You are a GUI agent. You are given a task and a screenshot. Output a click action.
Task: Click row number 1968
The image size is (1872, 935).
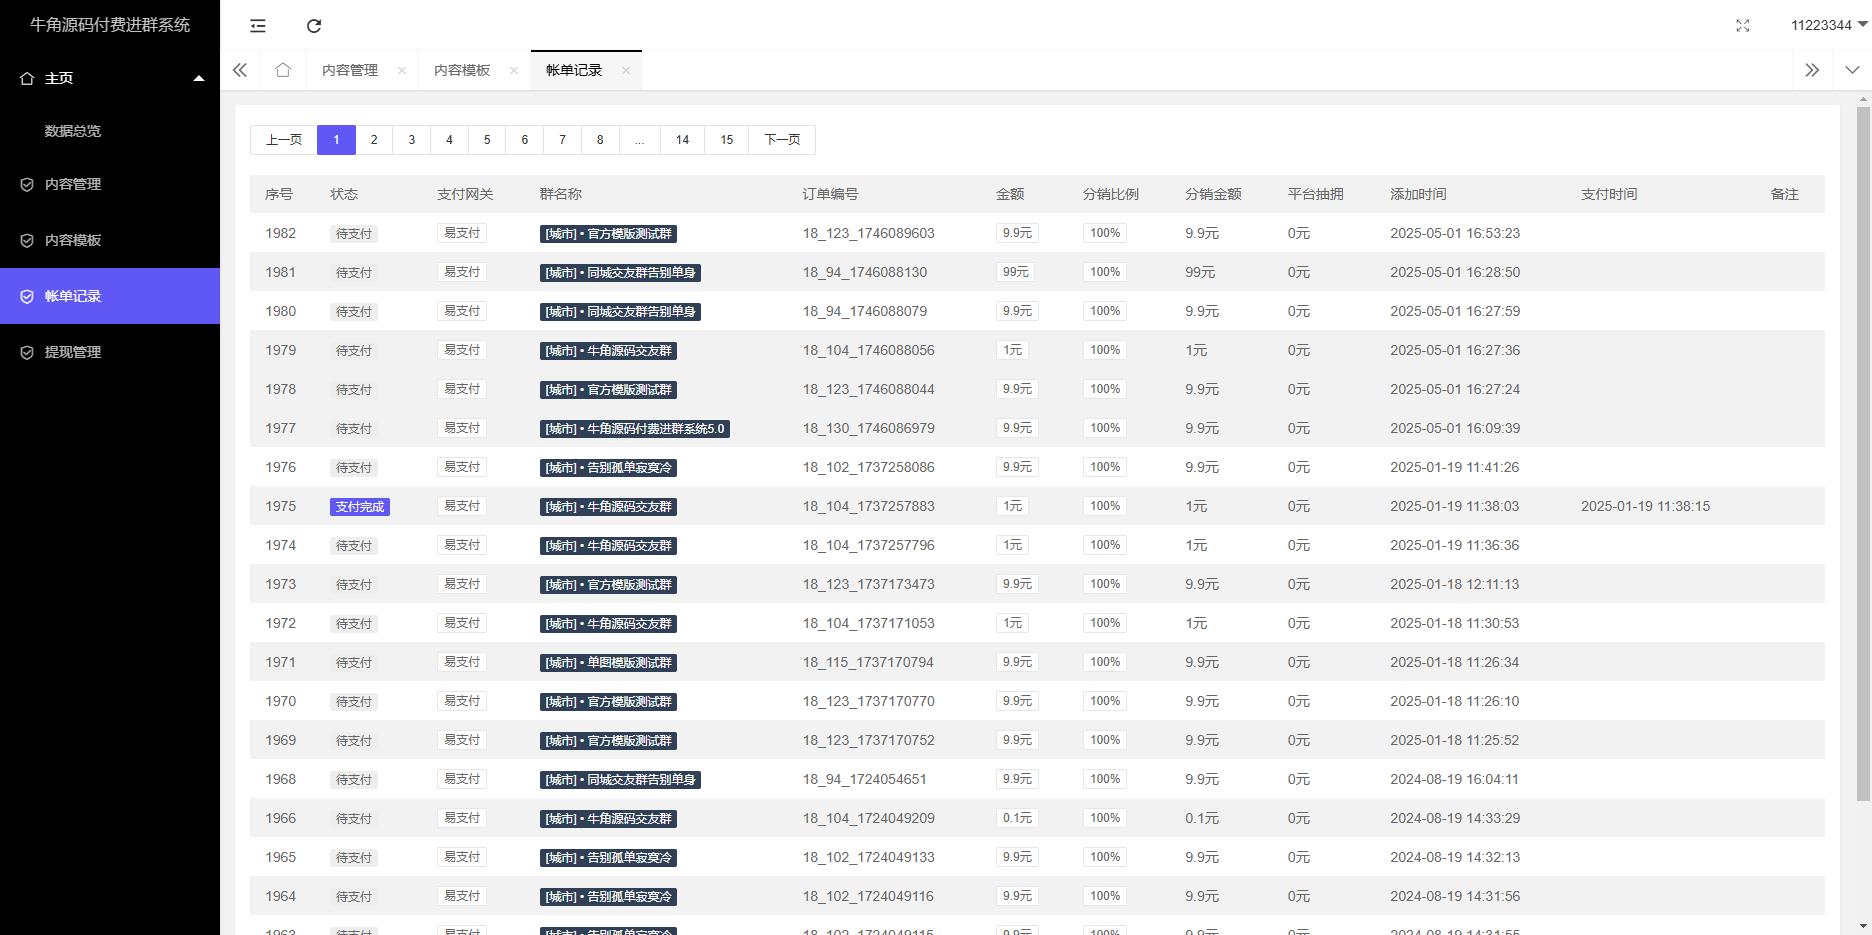281,779
